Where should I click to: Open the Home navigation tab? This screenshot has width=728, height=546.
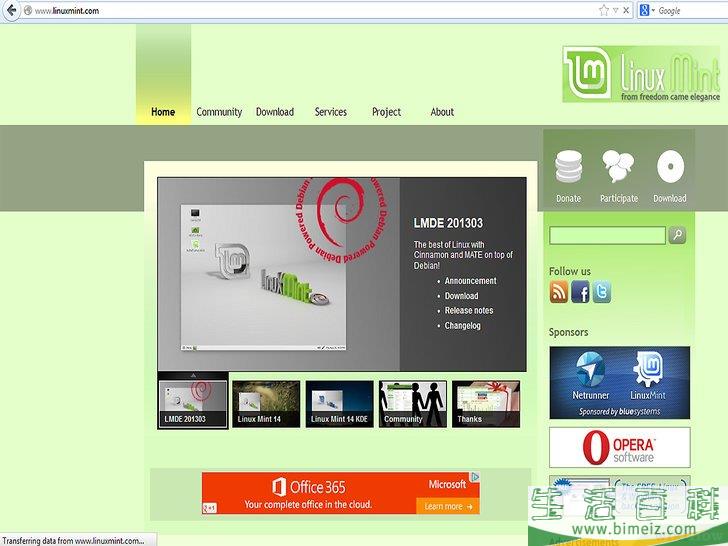coord(163,112)
